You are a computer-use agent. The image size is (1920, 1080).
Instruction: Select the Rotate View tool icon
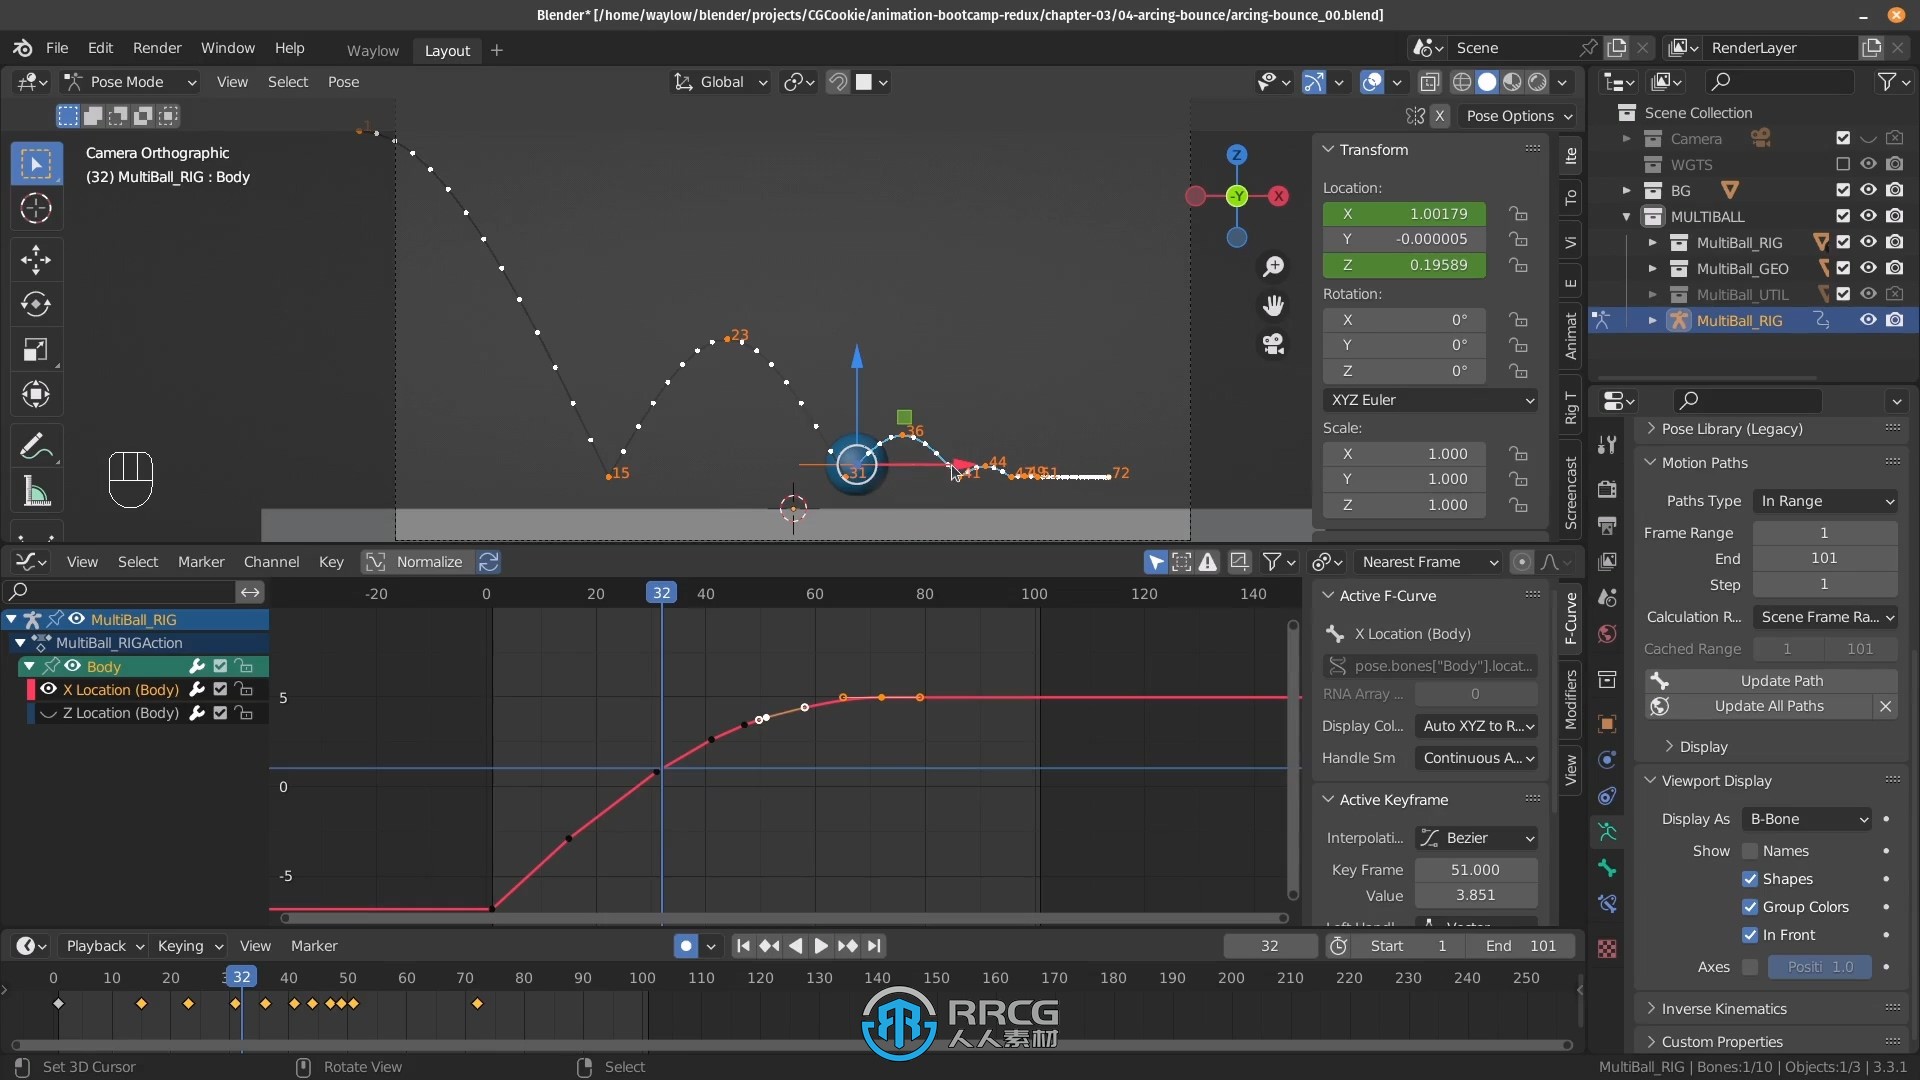(x=302, y=1065)
